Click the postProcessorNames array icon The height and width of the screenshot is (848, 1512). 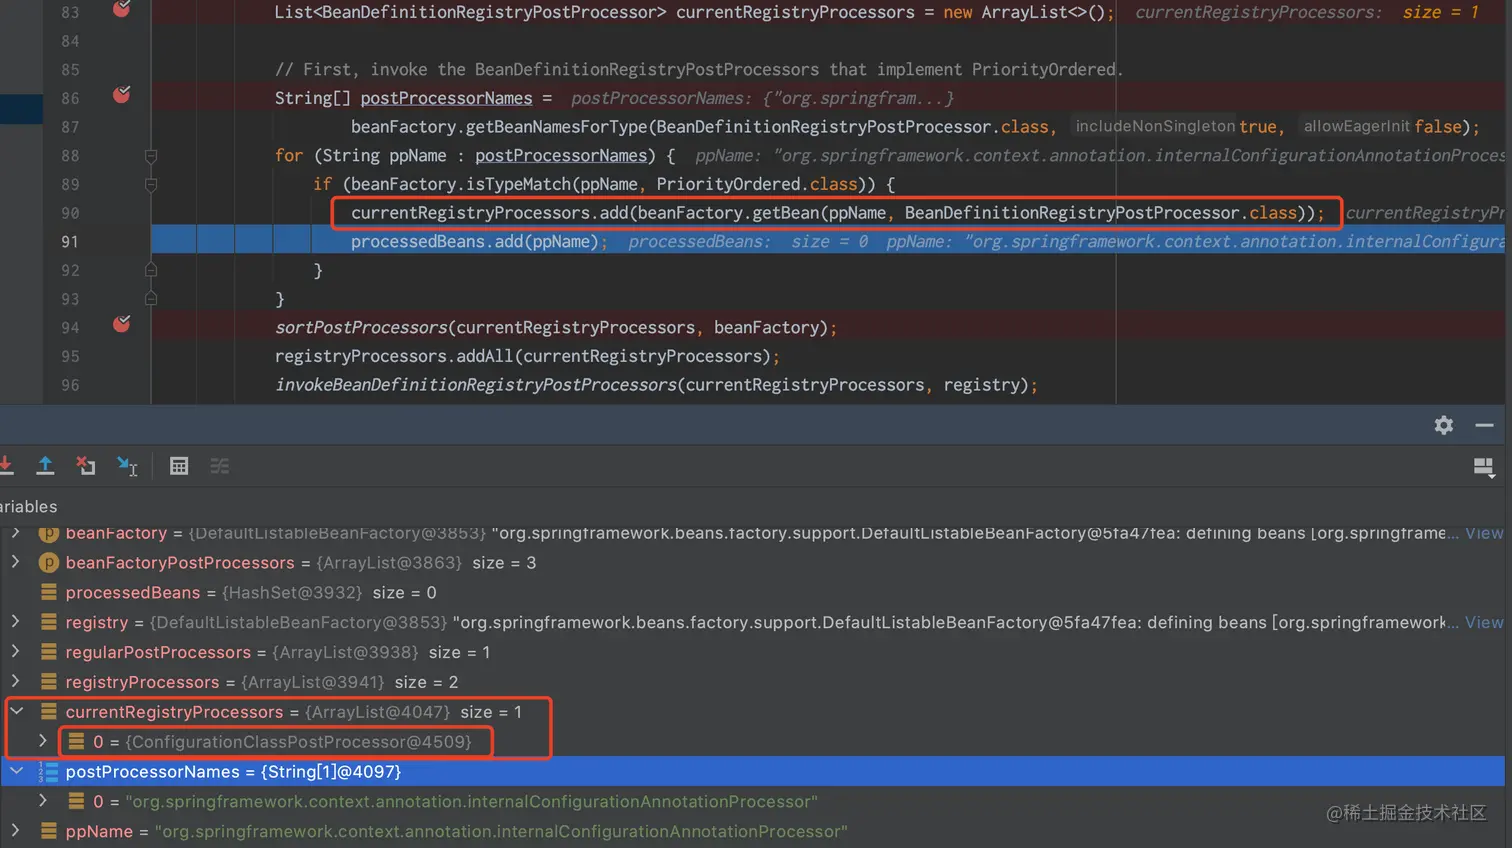(x=48, y=771)
